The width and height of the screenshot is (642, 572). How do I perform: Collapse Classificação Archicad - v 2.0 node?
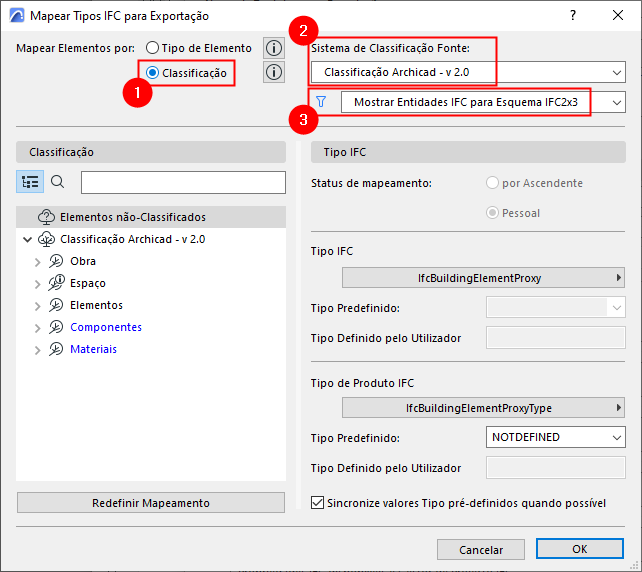click(27, 239)
